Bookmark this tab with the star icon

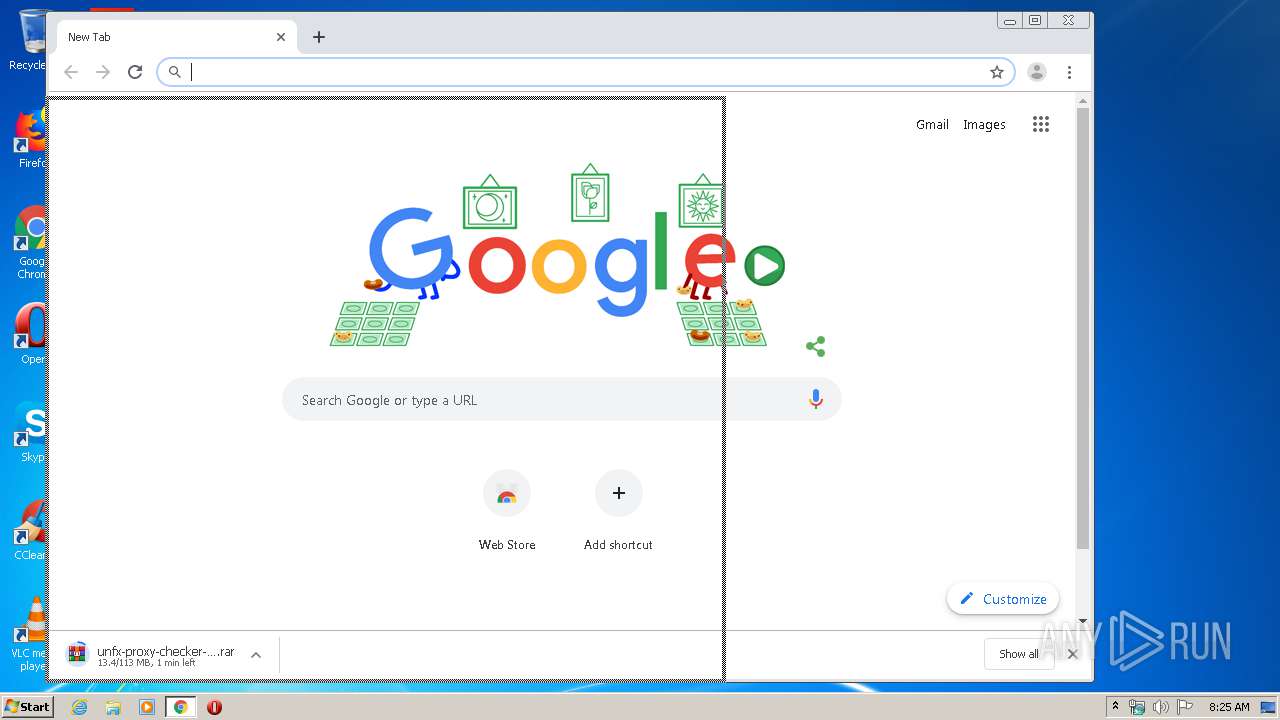point(997,72)
